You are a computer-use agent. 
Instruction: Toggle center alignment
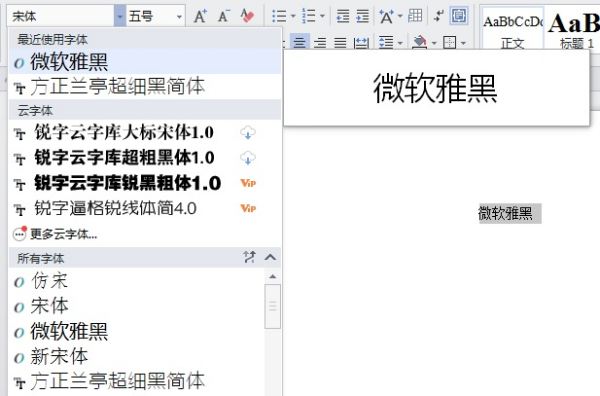(x=300, y=42)
